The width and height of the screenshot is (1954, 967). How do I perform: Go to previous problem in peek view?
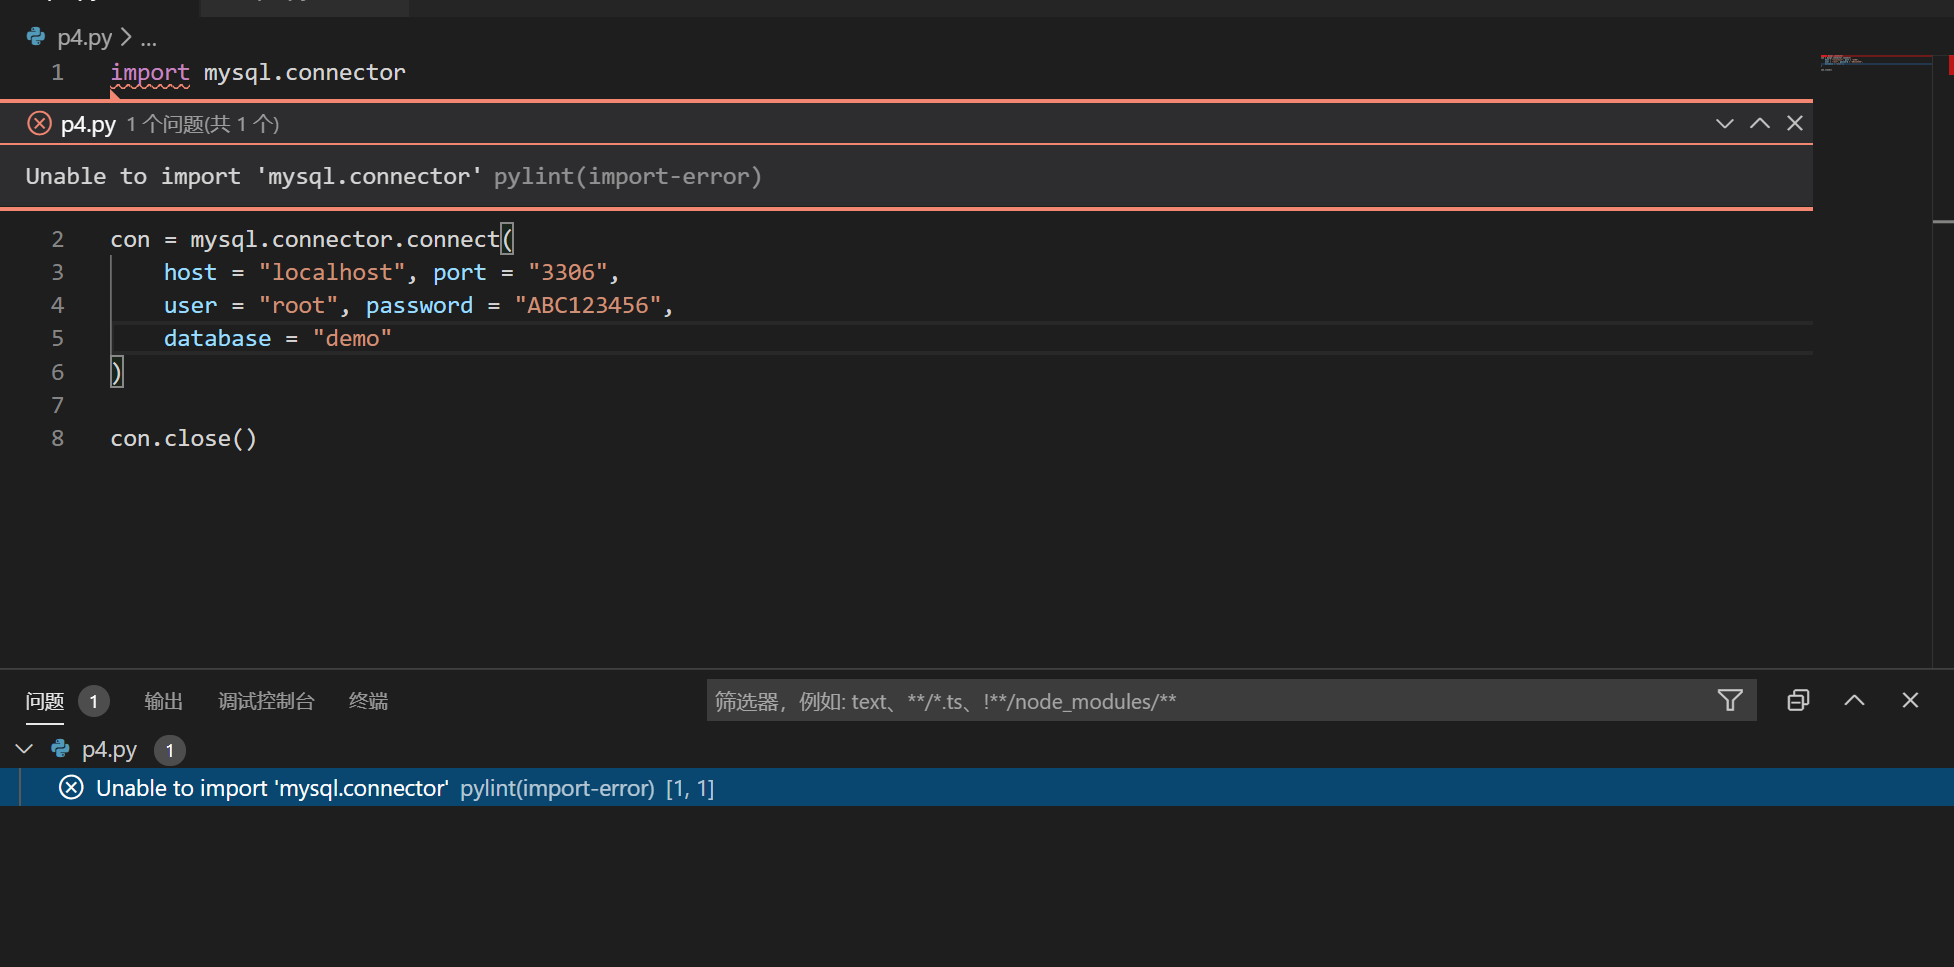pyautogui.click(x=1760, y=123)
